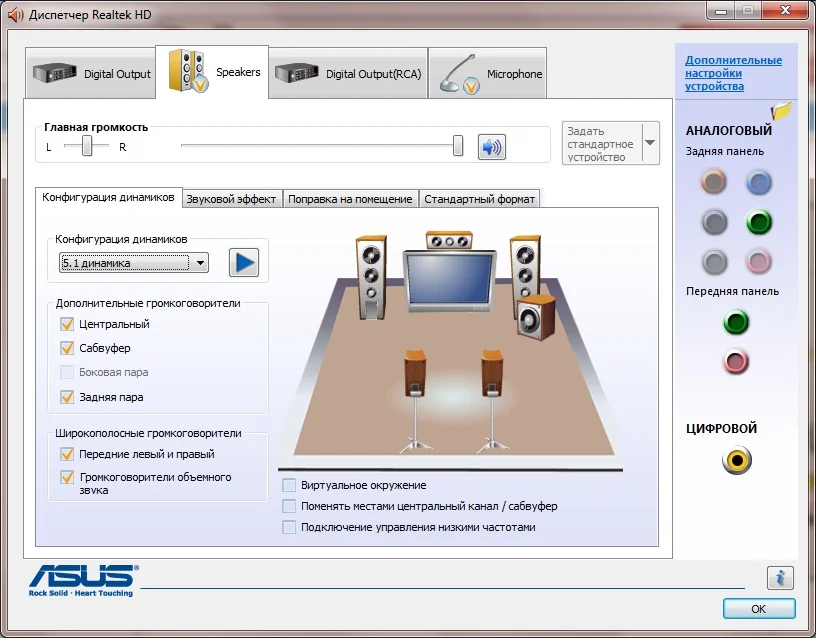The image size is (816, 638).
Task: Click the black rear panel jack
Action: [714, 222]
